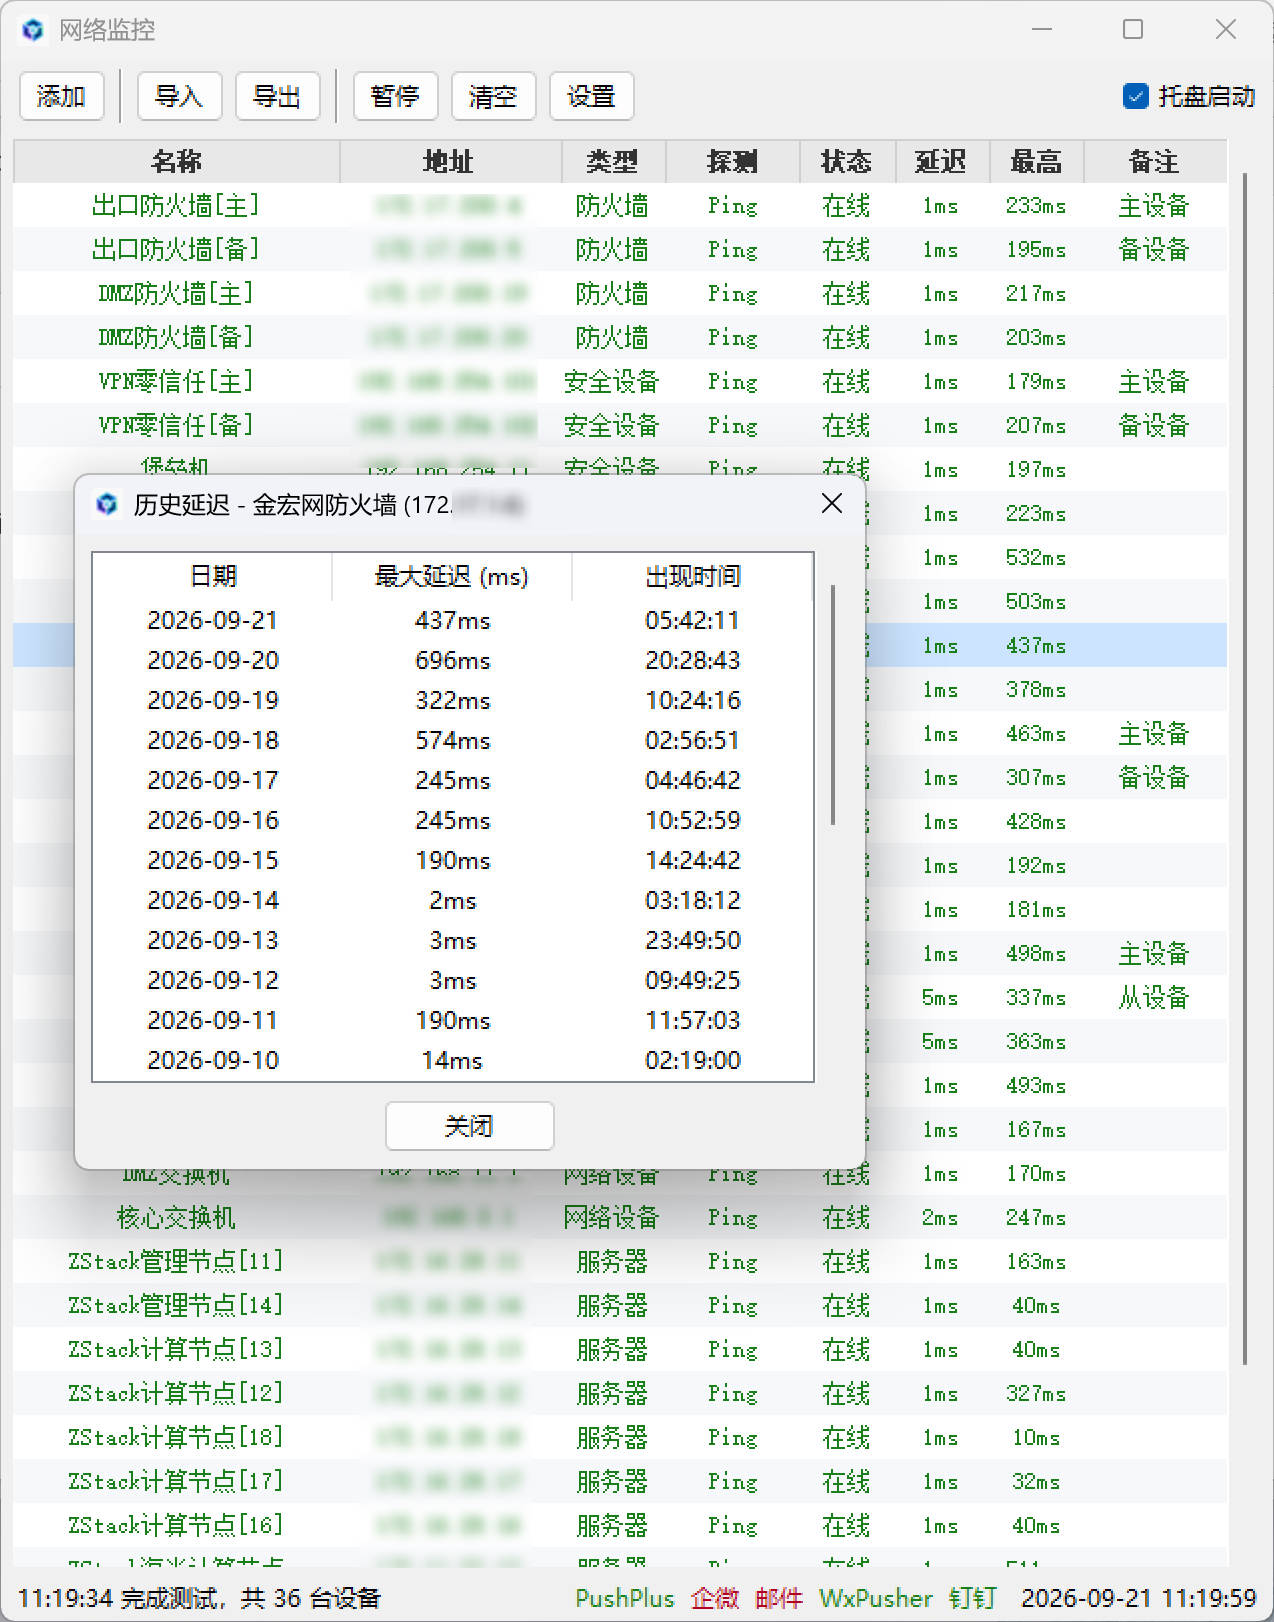
Task: Click the history dialog's vertical scrollbar
Action: click(833, 705)
